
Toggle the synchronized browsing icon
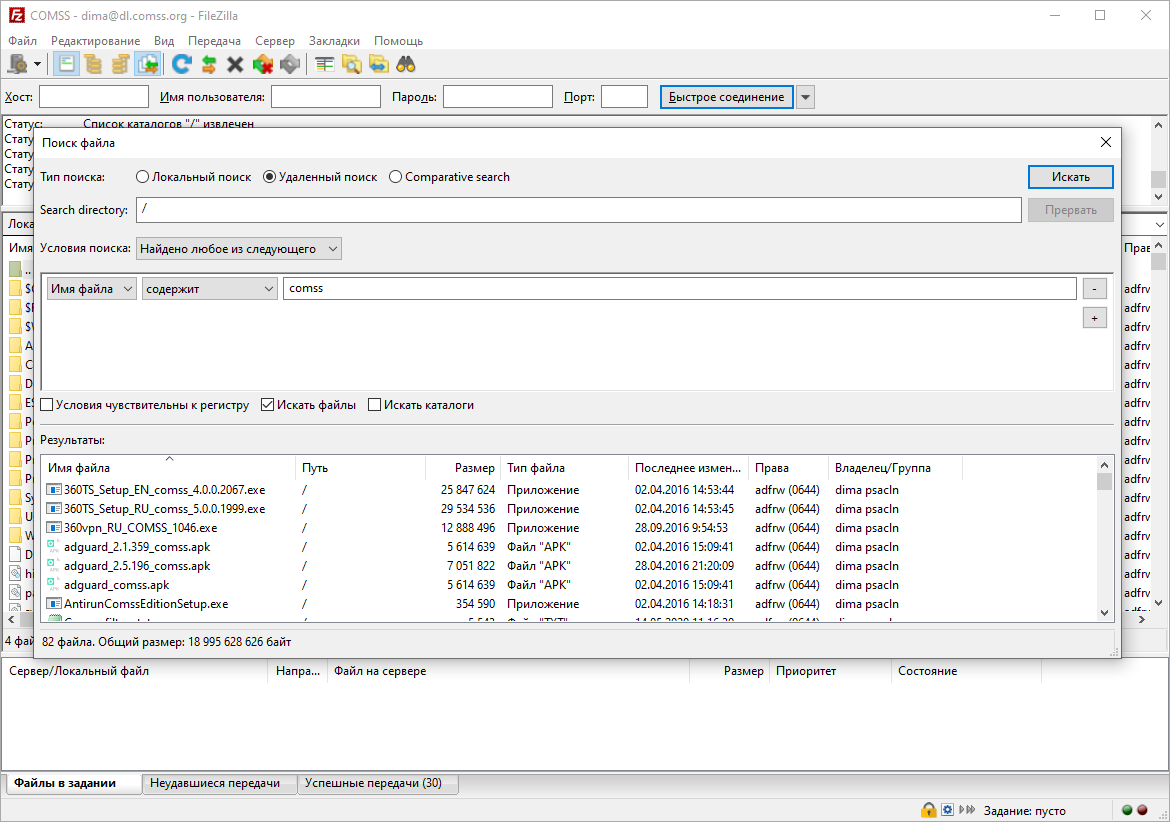[378, 65]
